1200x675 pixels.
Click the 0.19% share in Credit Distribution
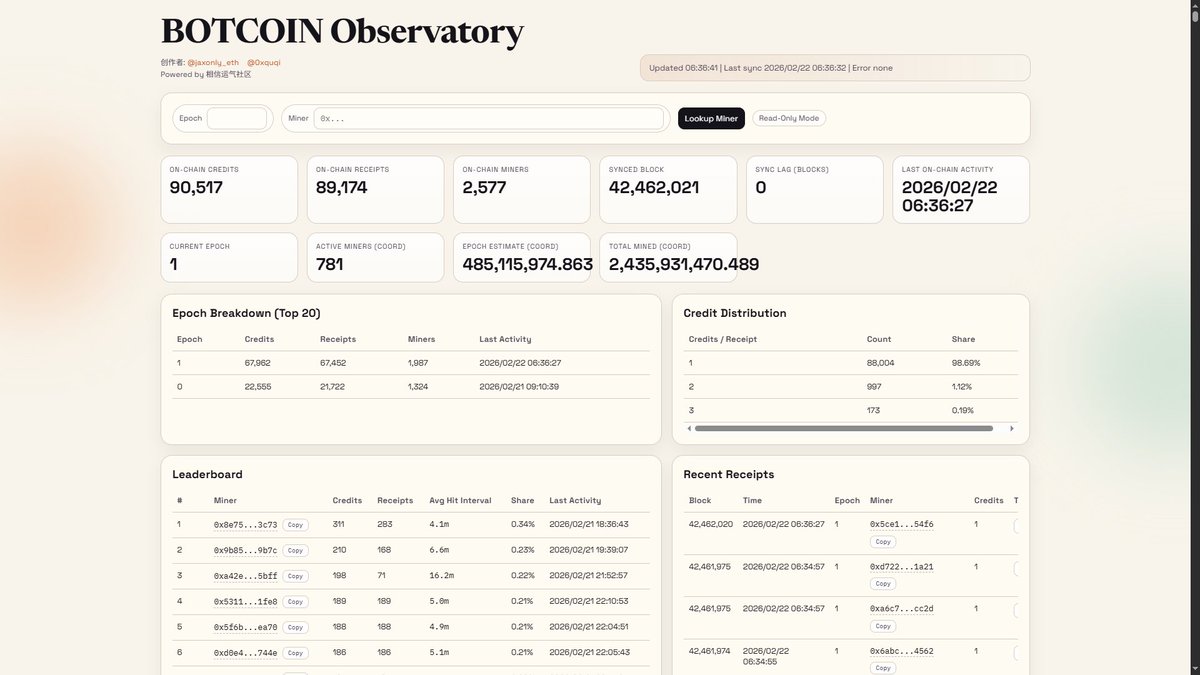pyautogui.click(x=962, y=410)
